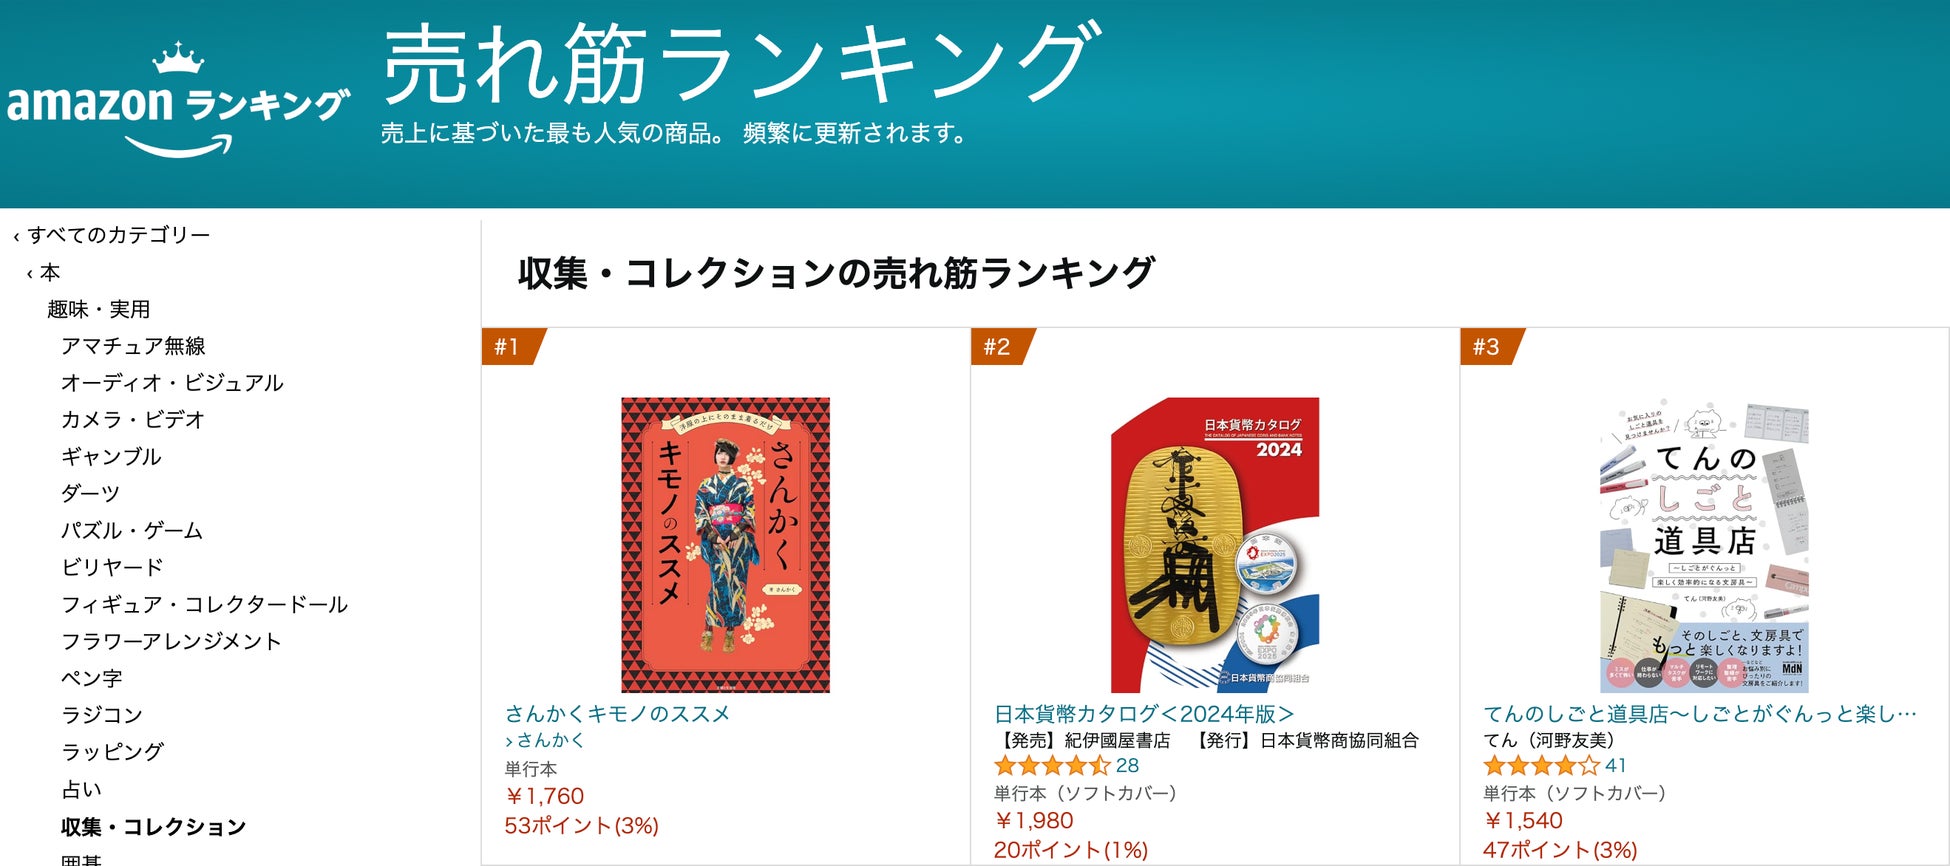Click the star rating for てんのしごと道具店
The height and width of the screenshot is (866, 1950).
pyautogui.click(x=1541, y=766)
